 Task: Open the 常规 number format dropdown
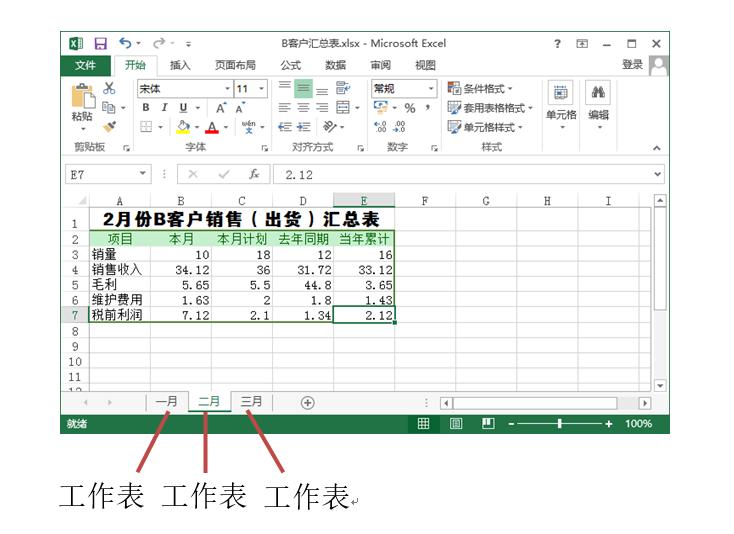(431, 88)
